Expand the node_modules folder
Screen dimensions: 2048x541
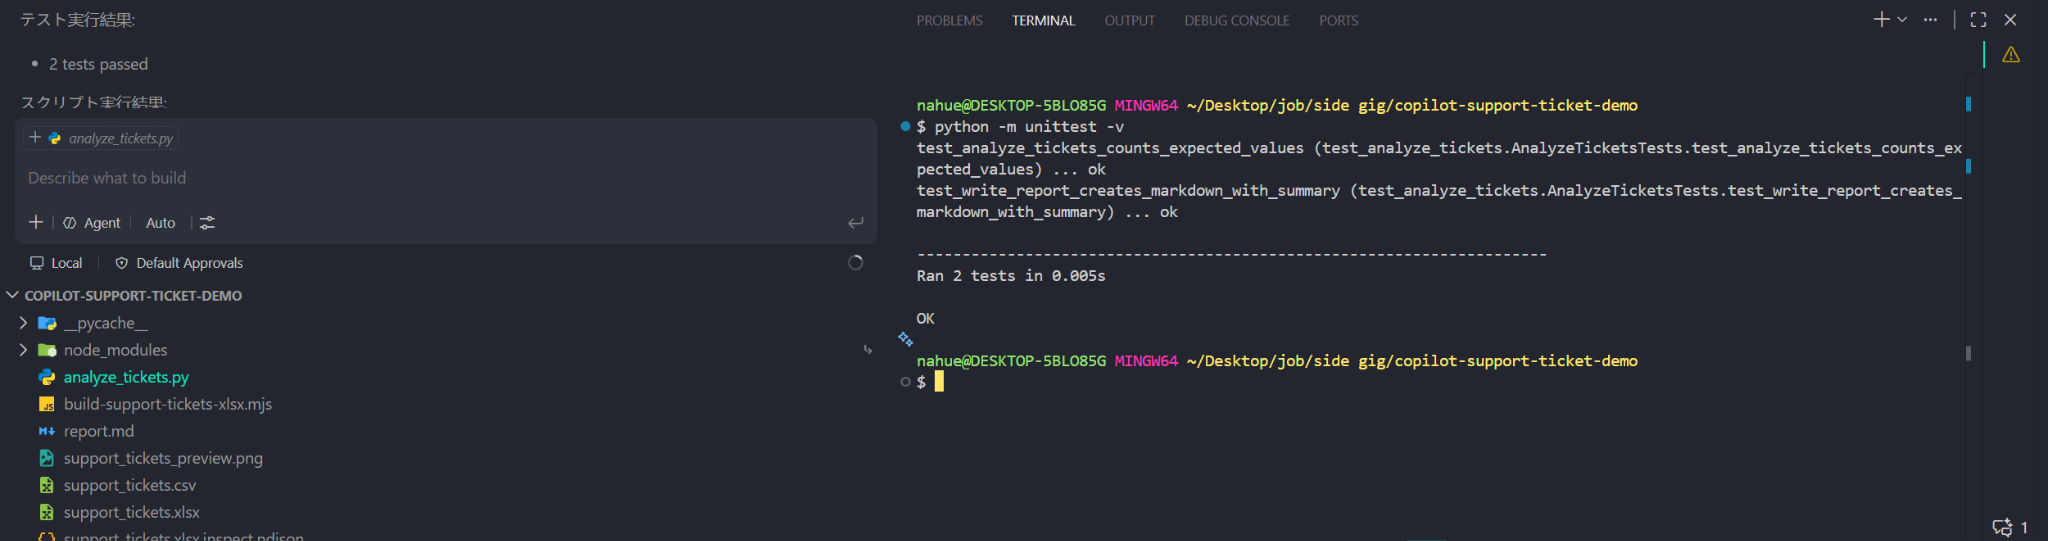tap(23, 350)
